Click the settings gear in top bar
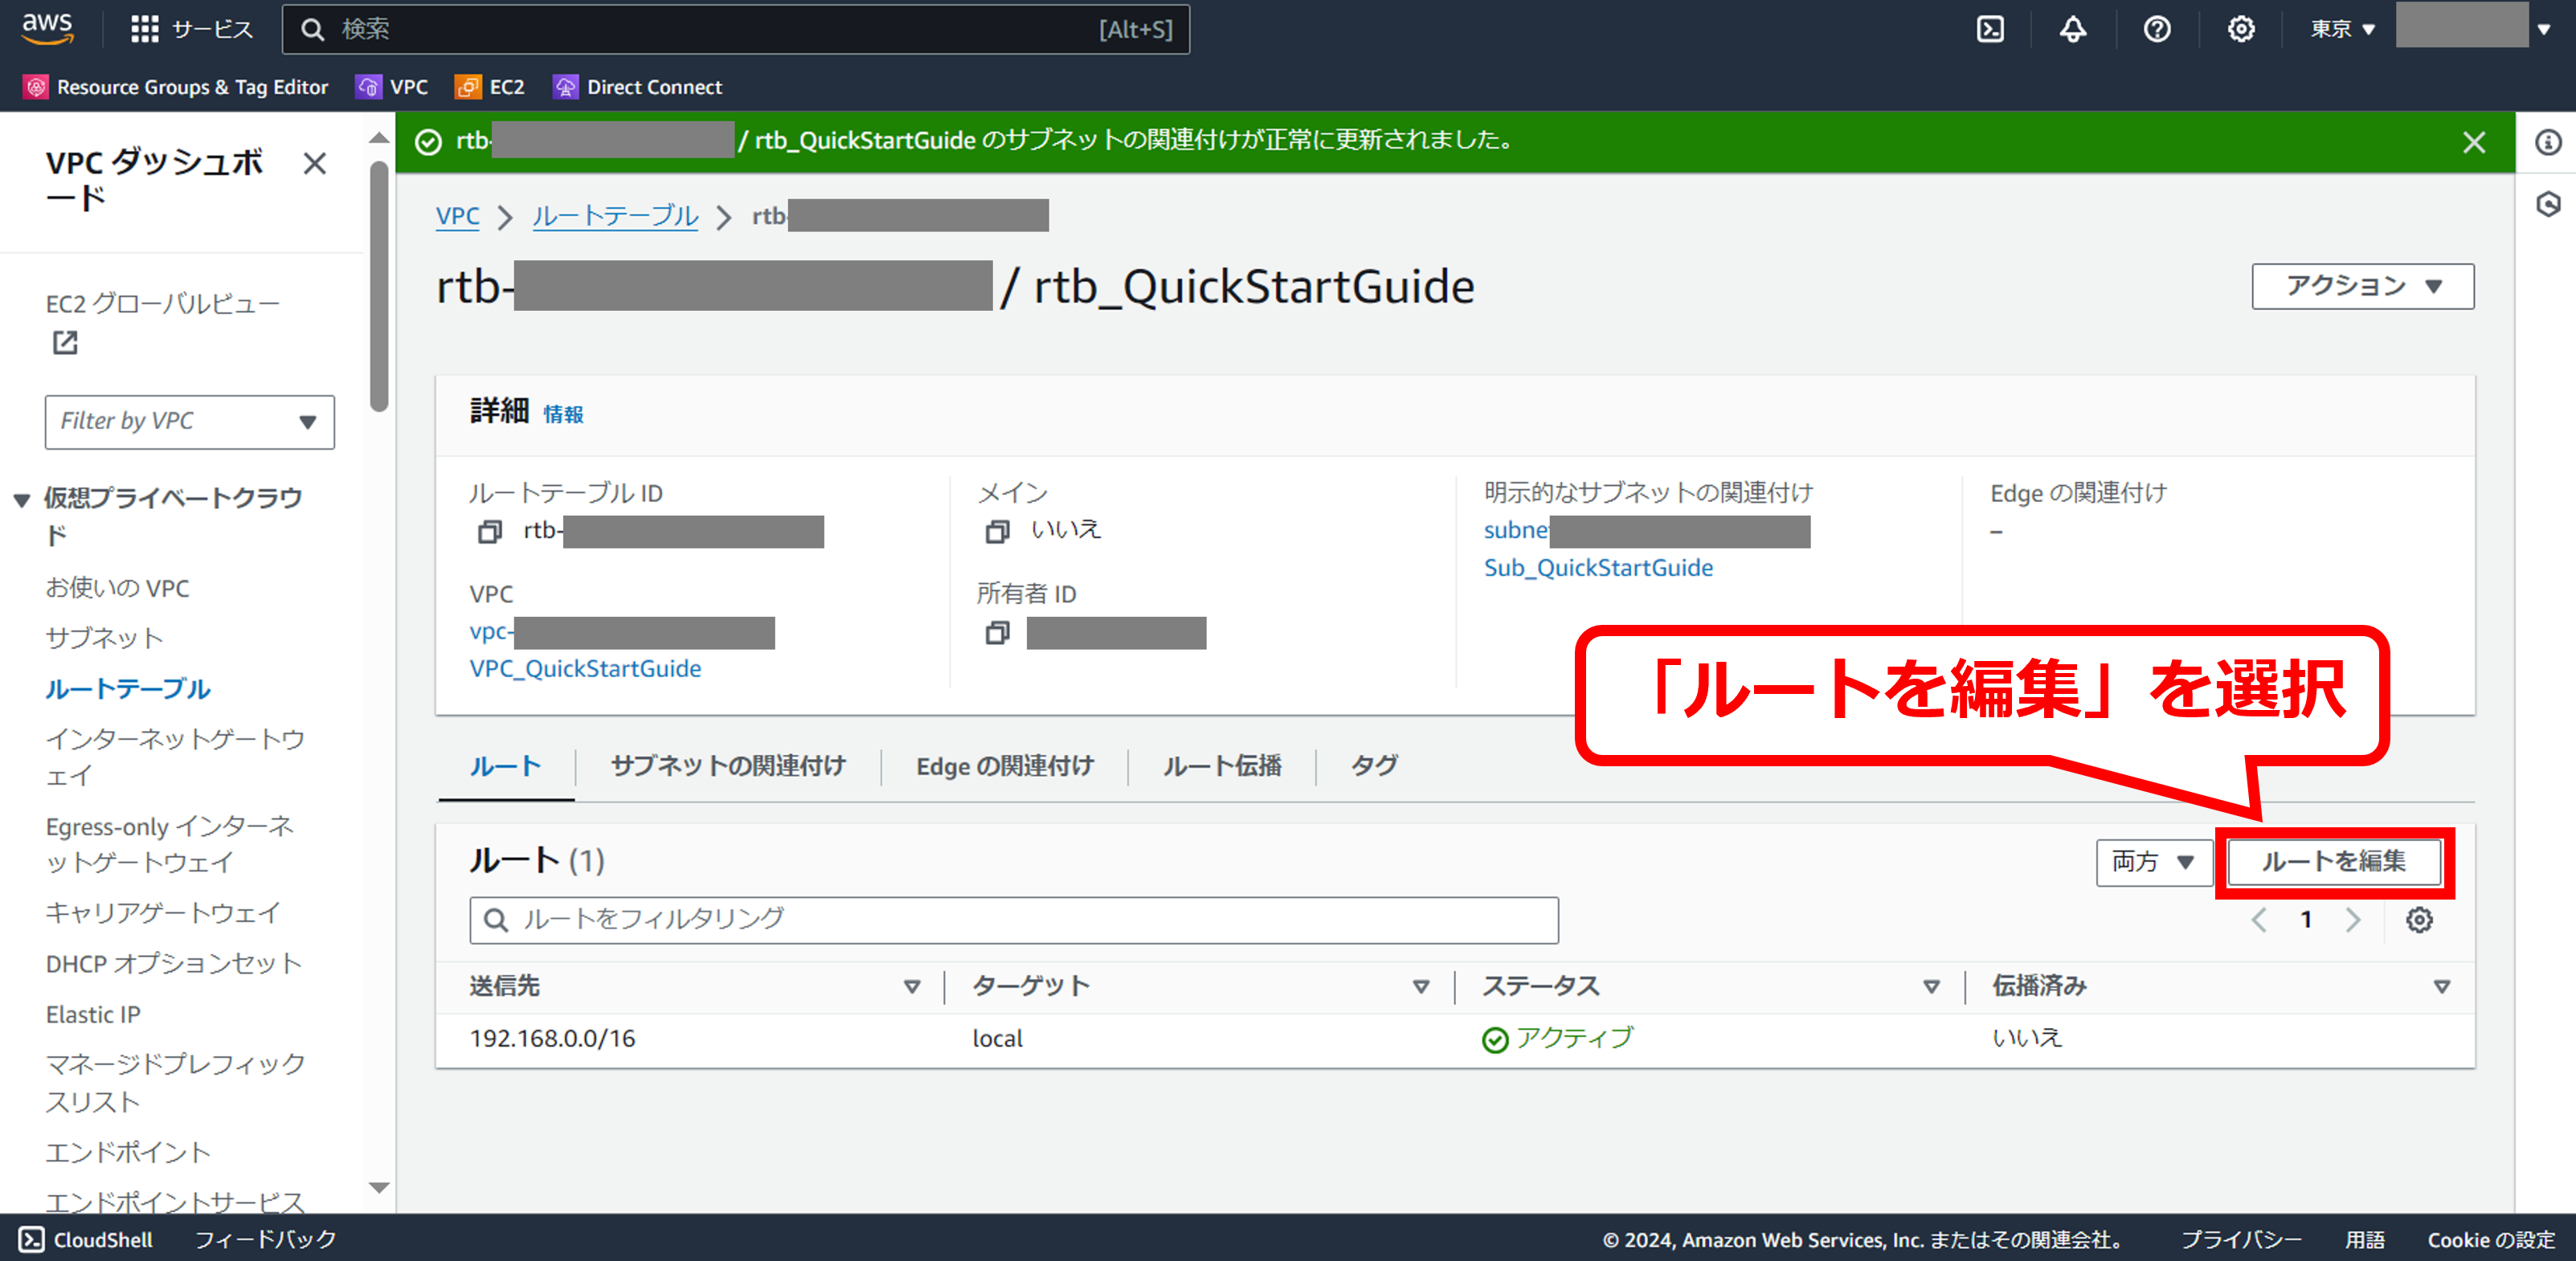Viewport: 2576px width, 1261px height. (x=2240, y=29)
